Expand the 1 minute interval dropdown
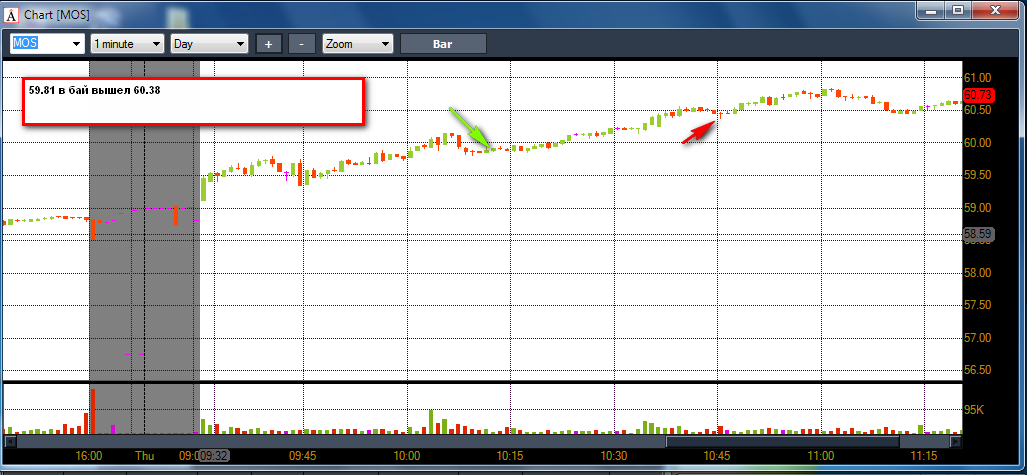Image resolution: width=1027 pixels, height=475 pixels. tap(127, 44)
